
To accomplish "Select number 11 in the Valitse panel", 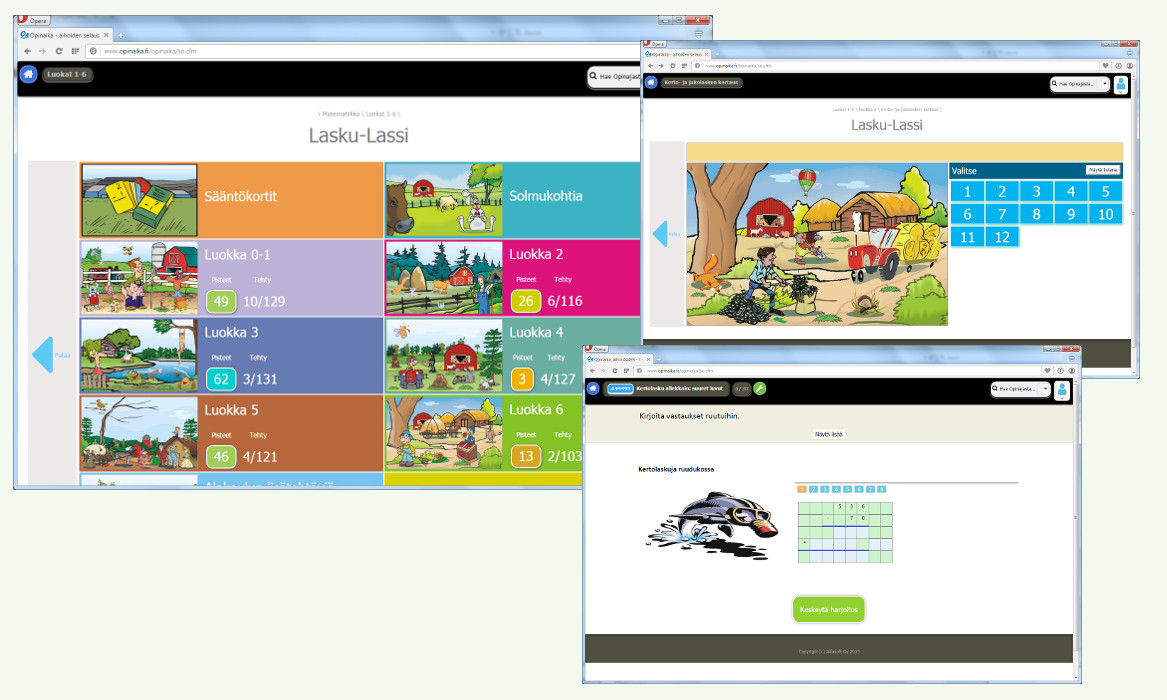I will click(x=967, y=237).
